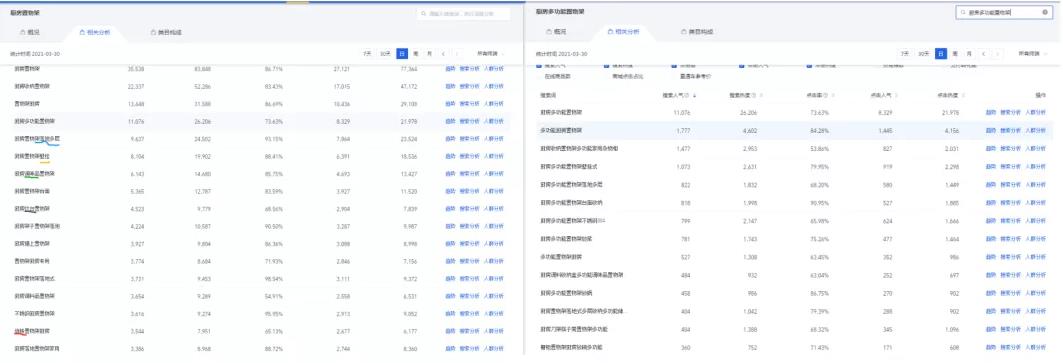This screenshot has height=363, width=1063.
Task: Select 周 period in left panel
Action: 416,53
